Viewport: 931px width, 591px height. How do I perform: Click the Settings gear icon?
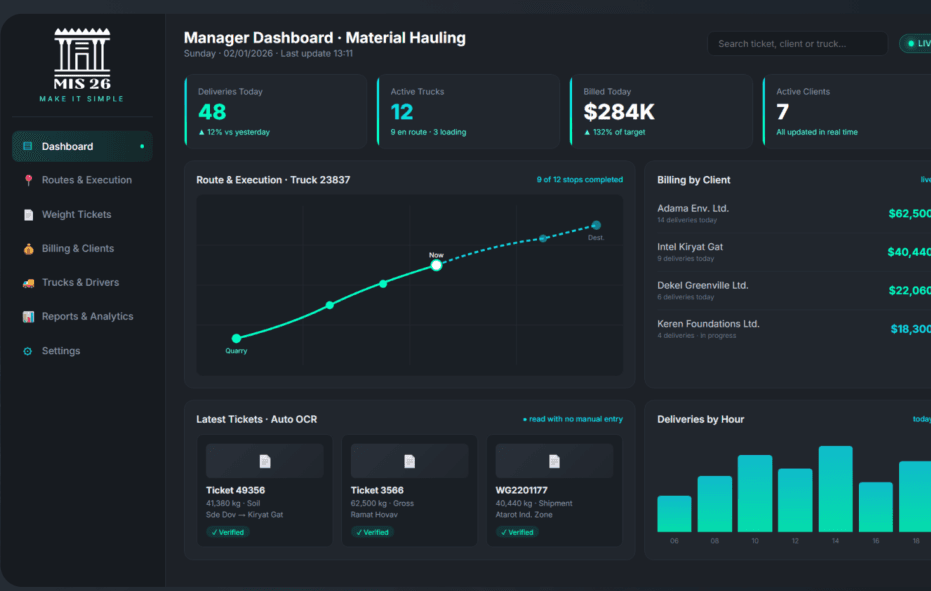[x=27, y=351]
